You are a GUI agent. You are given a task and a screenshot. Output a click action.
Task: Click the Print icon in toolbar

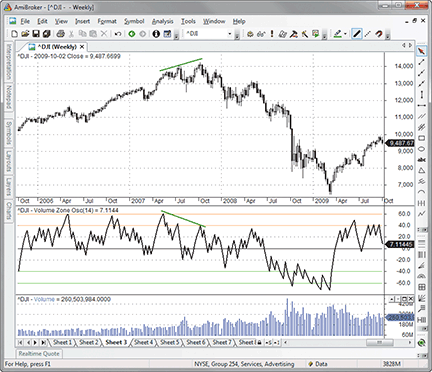pyautogui.click(x=60, y=34)
